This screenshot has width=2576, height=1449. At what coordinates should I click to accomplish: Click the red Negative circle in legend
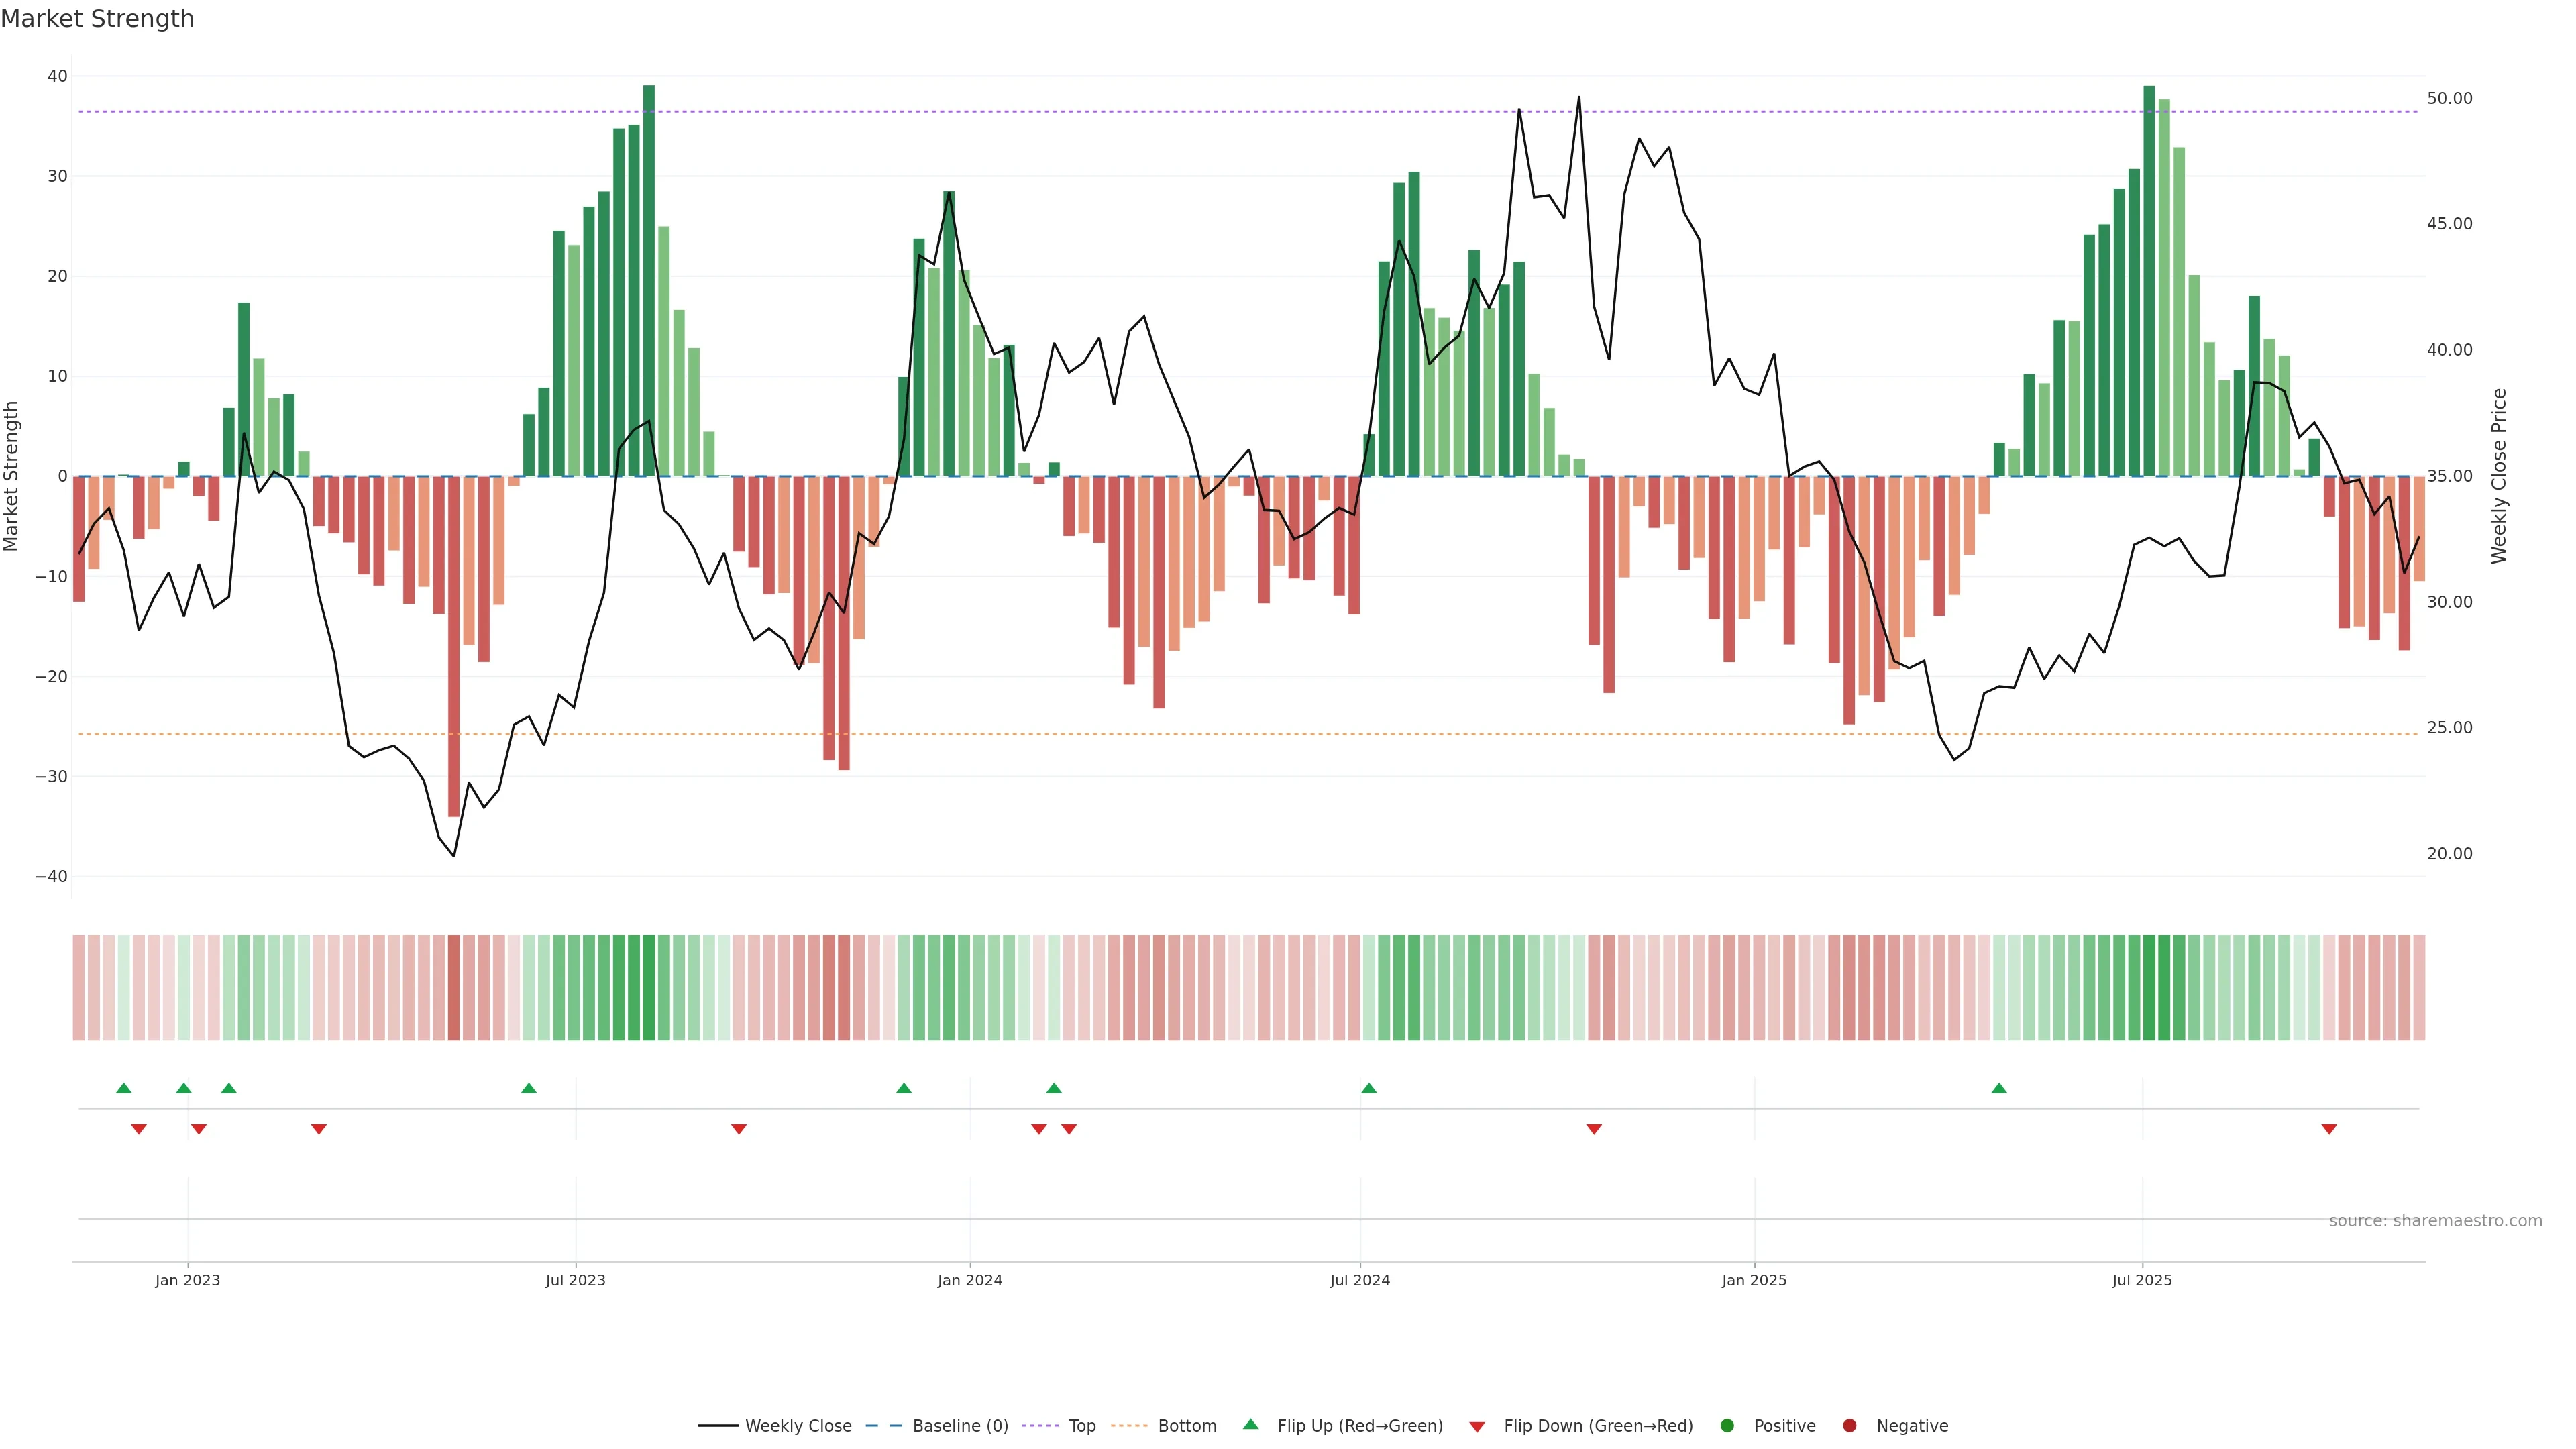(1849, 1426)
